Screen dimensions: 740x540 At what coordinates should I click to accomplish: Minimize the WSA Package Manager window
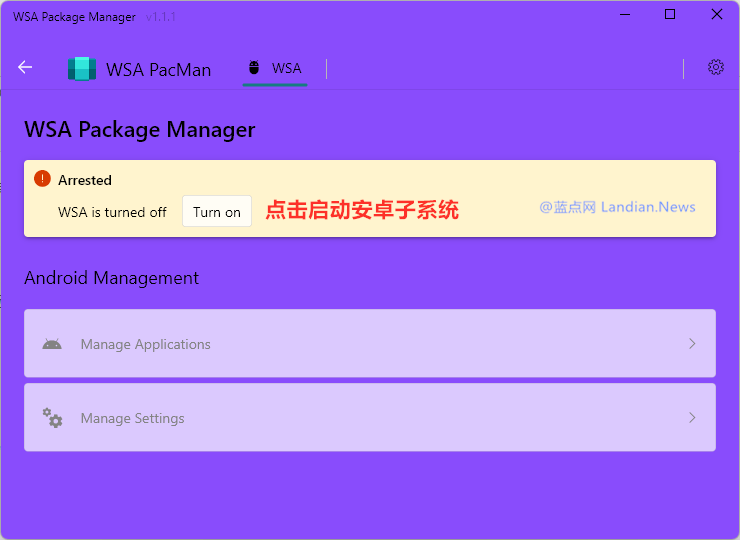coord(625,15)
